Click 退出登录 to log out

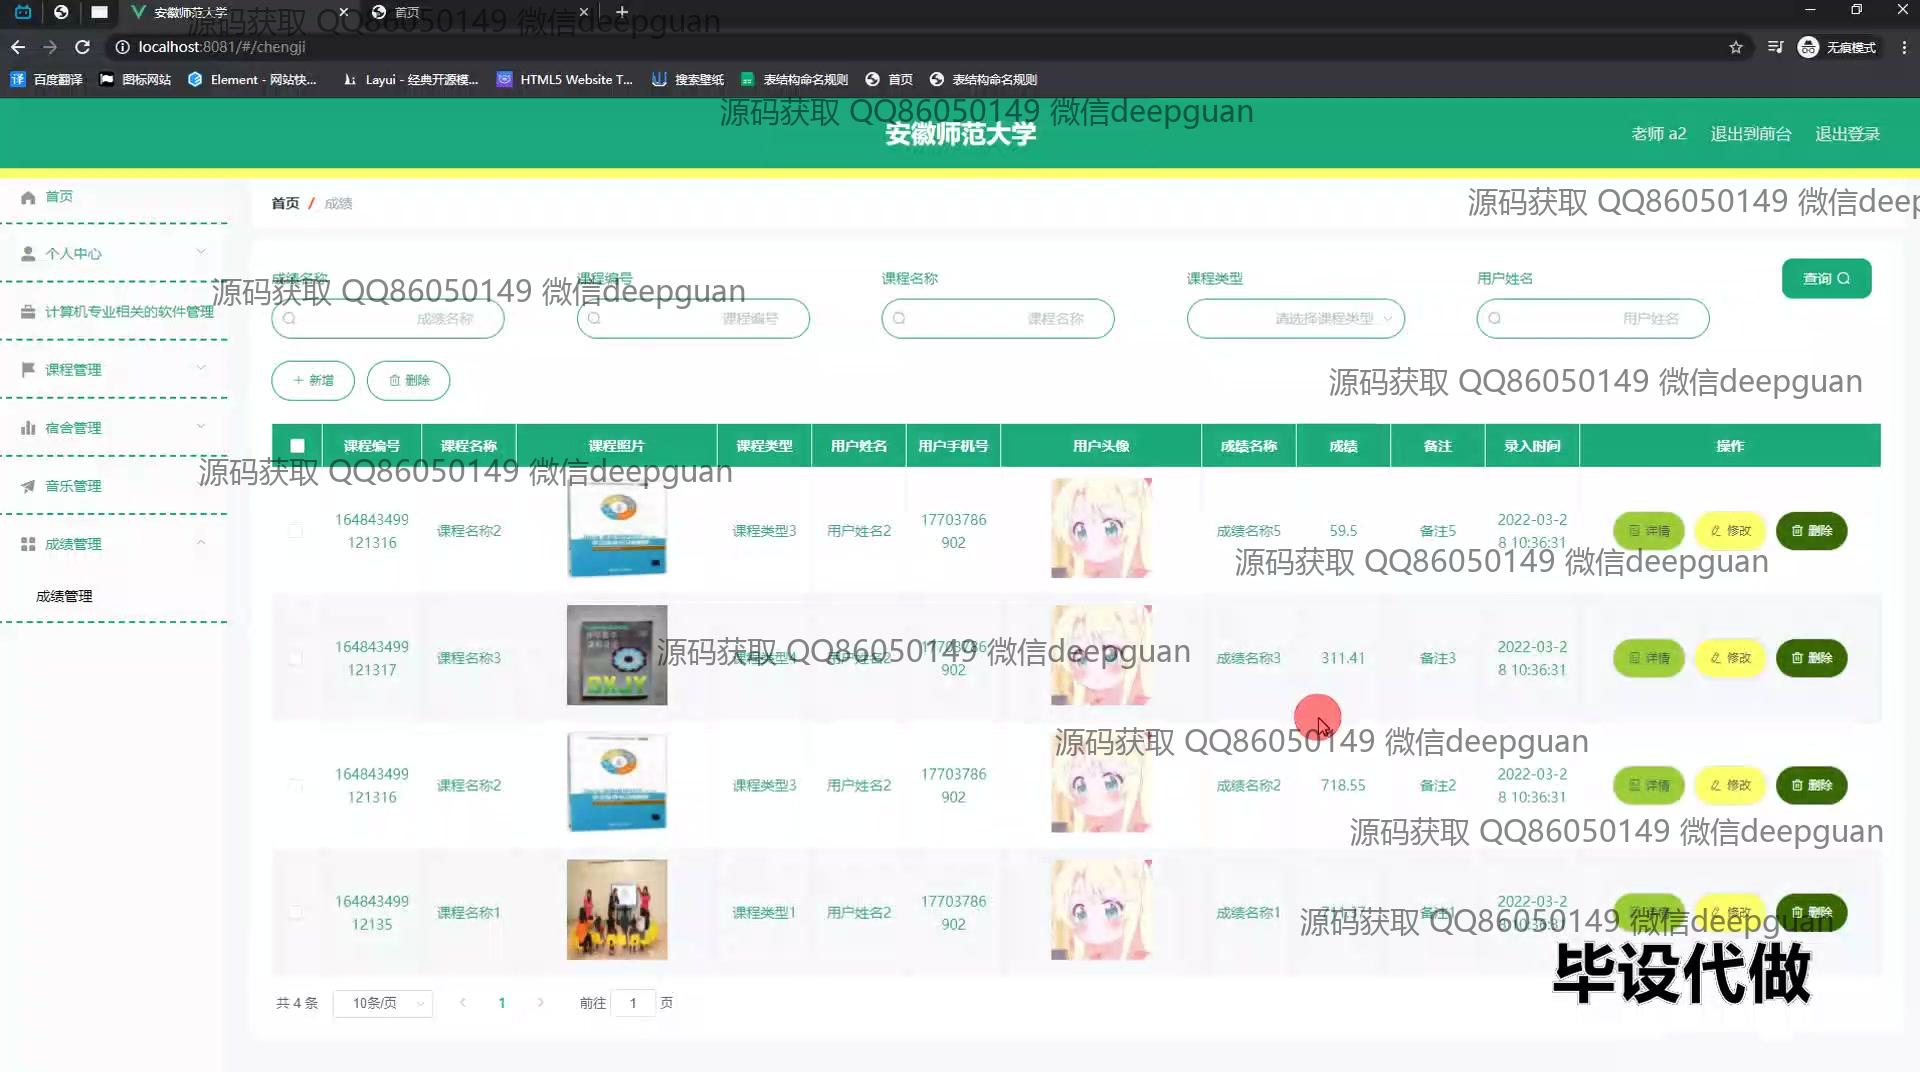pyautogui.click(x=1848, y=133)
